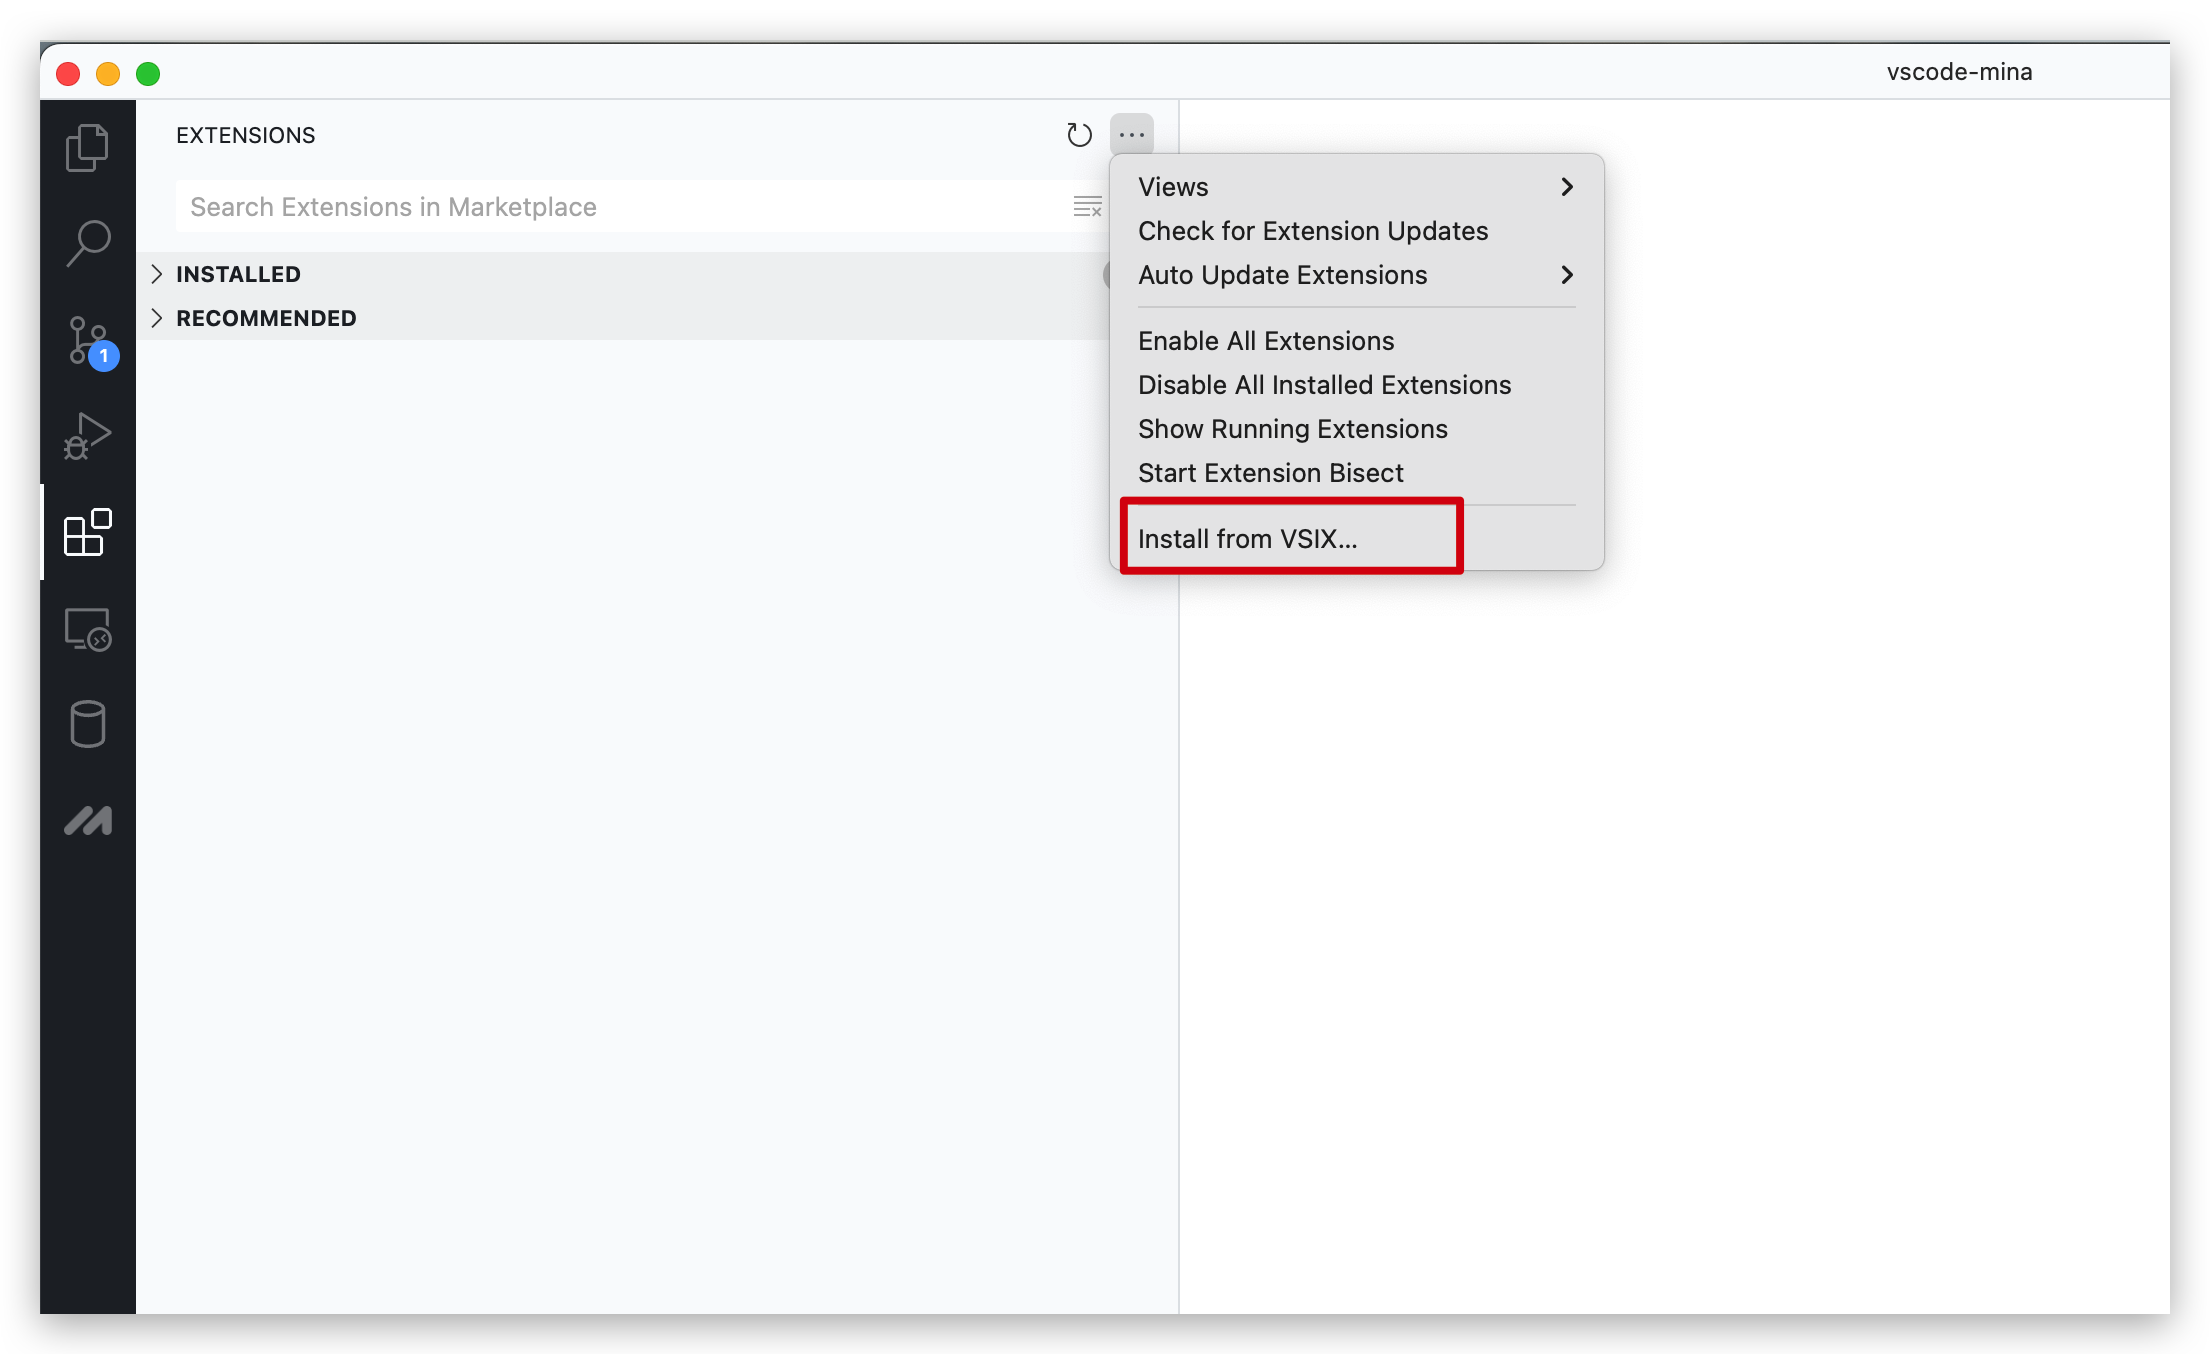Minimize the window with yellow button
Image resolution: width=2210 pixels, height=1354 pixels.
(108, 74)
